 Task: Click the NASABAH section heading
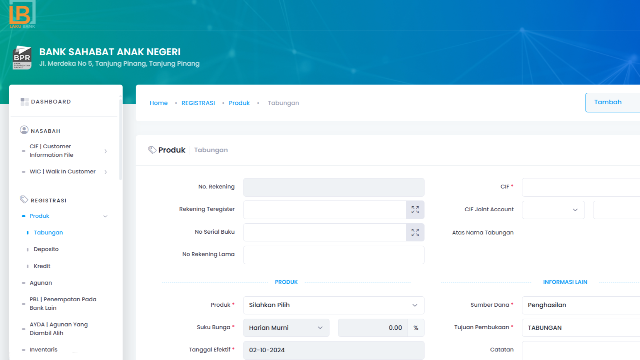45,131
